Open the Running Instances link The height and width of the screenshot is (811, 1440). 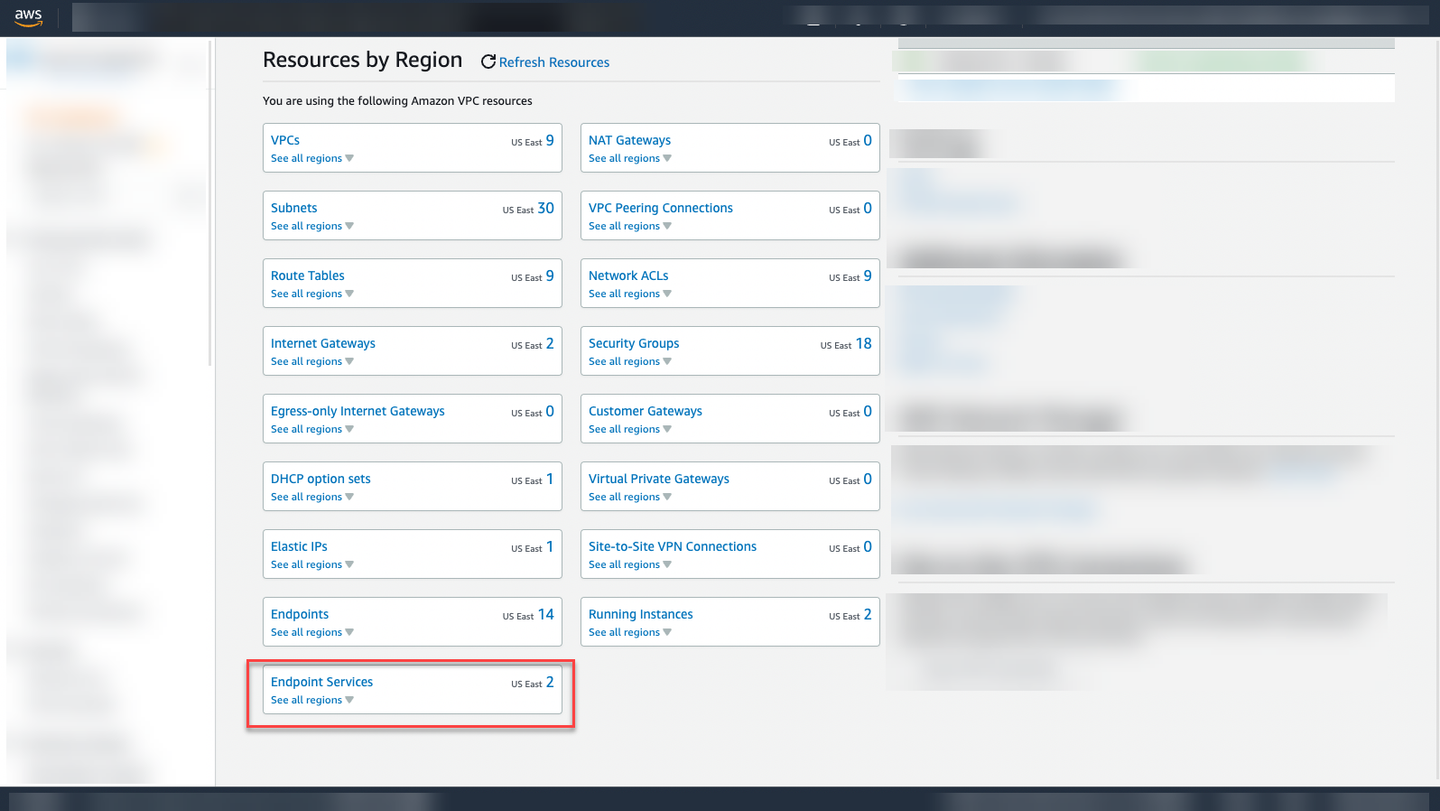coord(641,614)
